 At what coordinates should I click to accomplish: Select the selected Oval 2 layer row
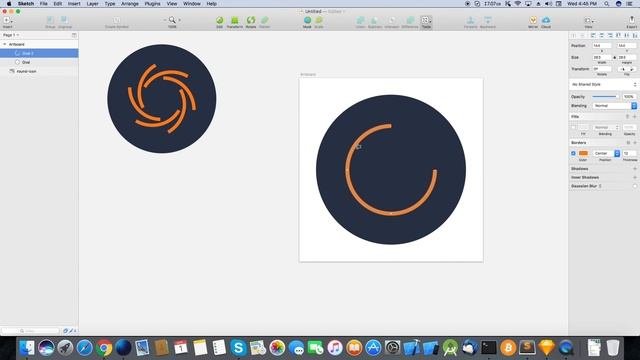coord(39,53)
